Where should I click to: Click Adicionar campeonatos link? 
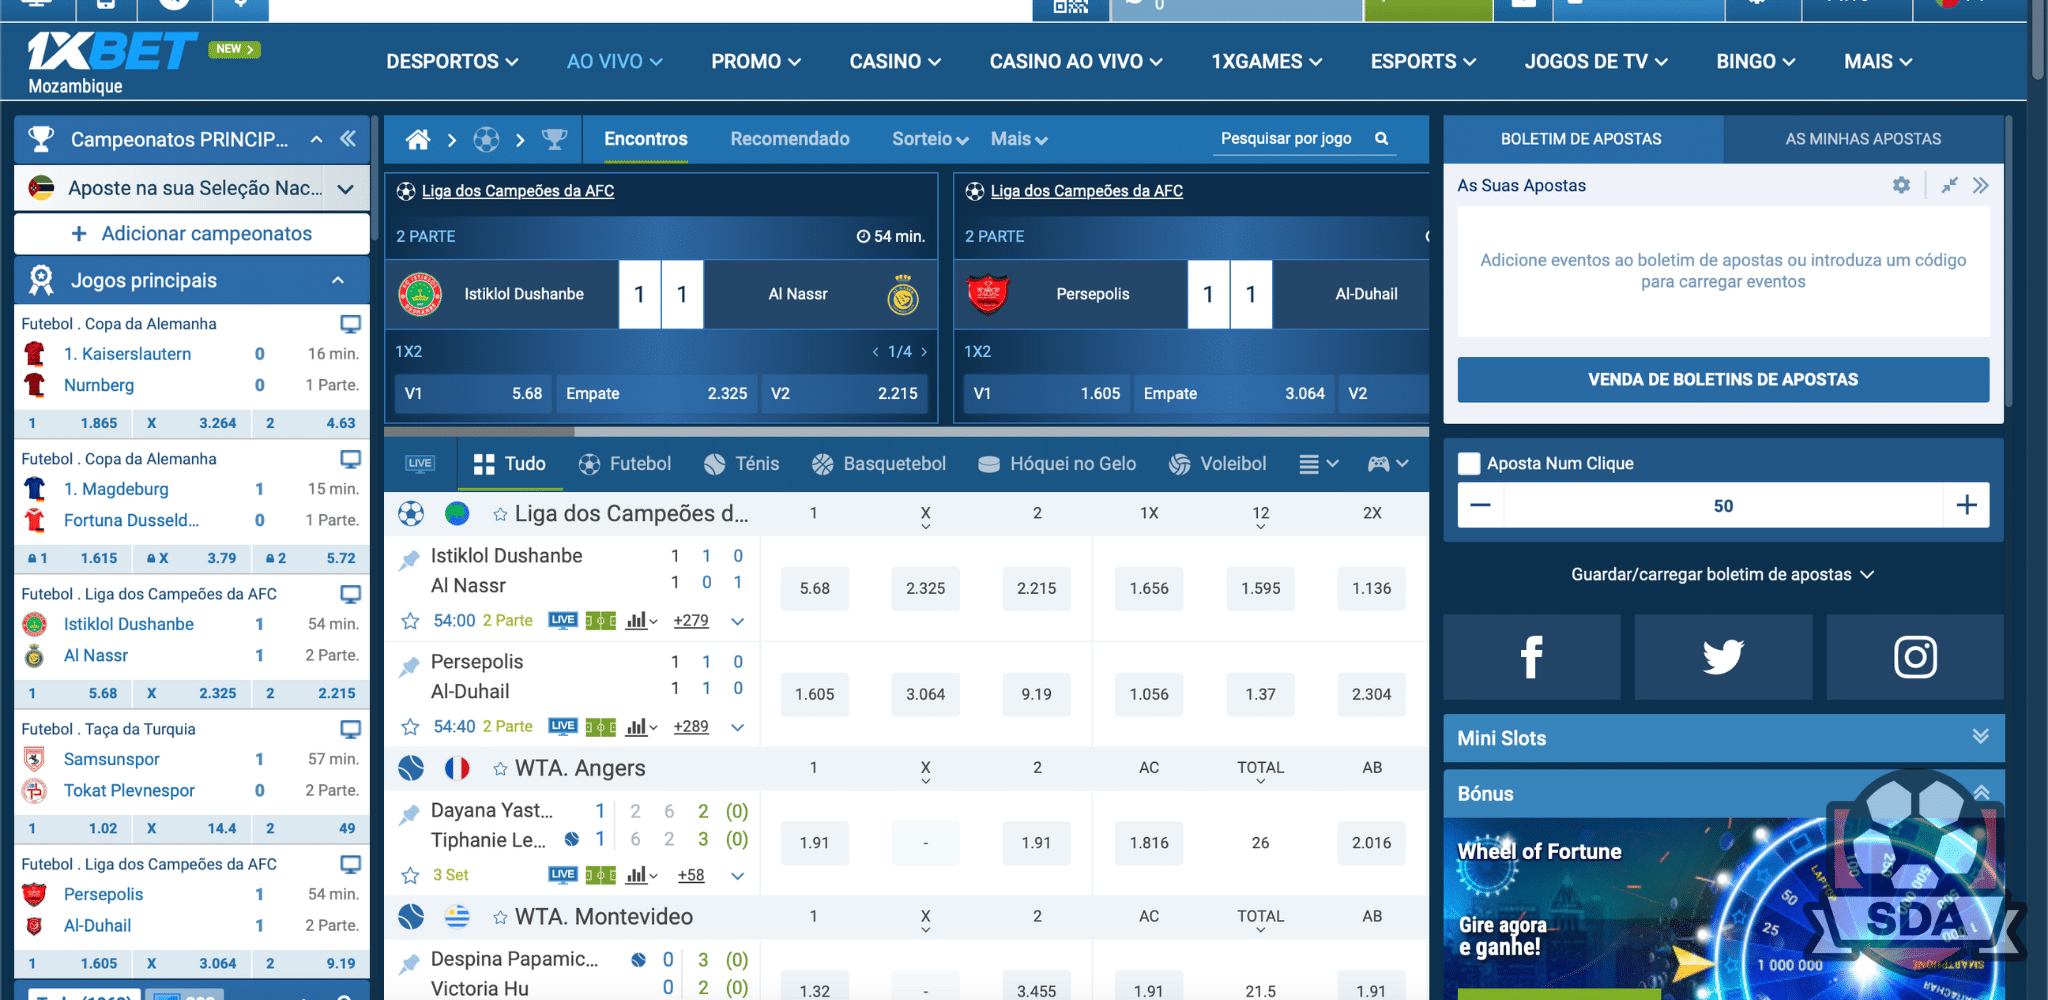(x=192, y=234)
